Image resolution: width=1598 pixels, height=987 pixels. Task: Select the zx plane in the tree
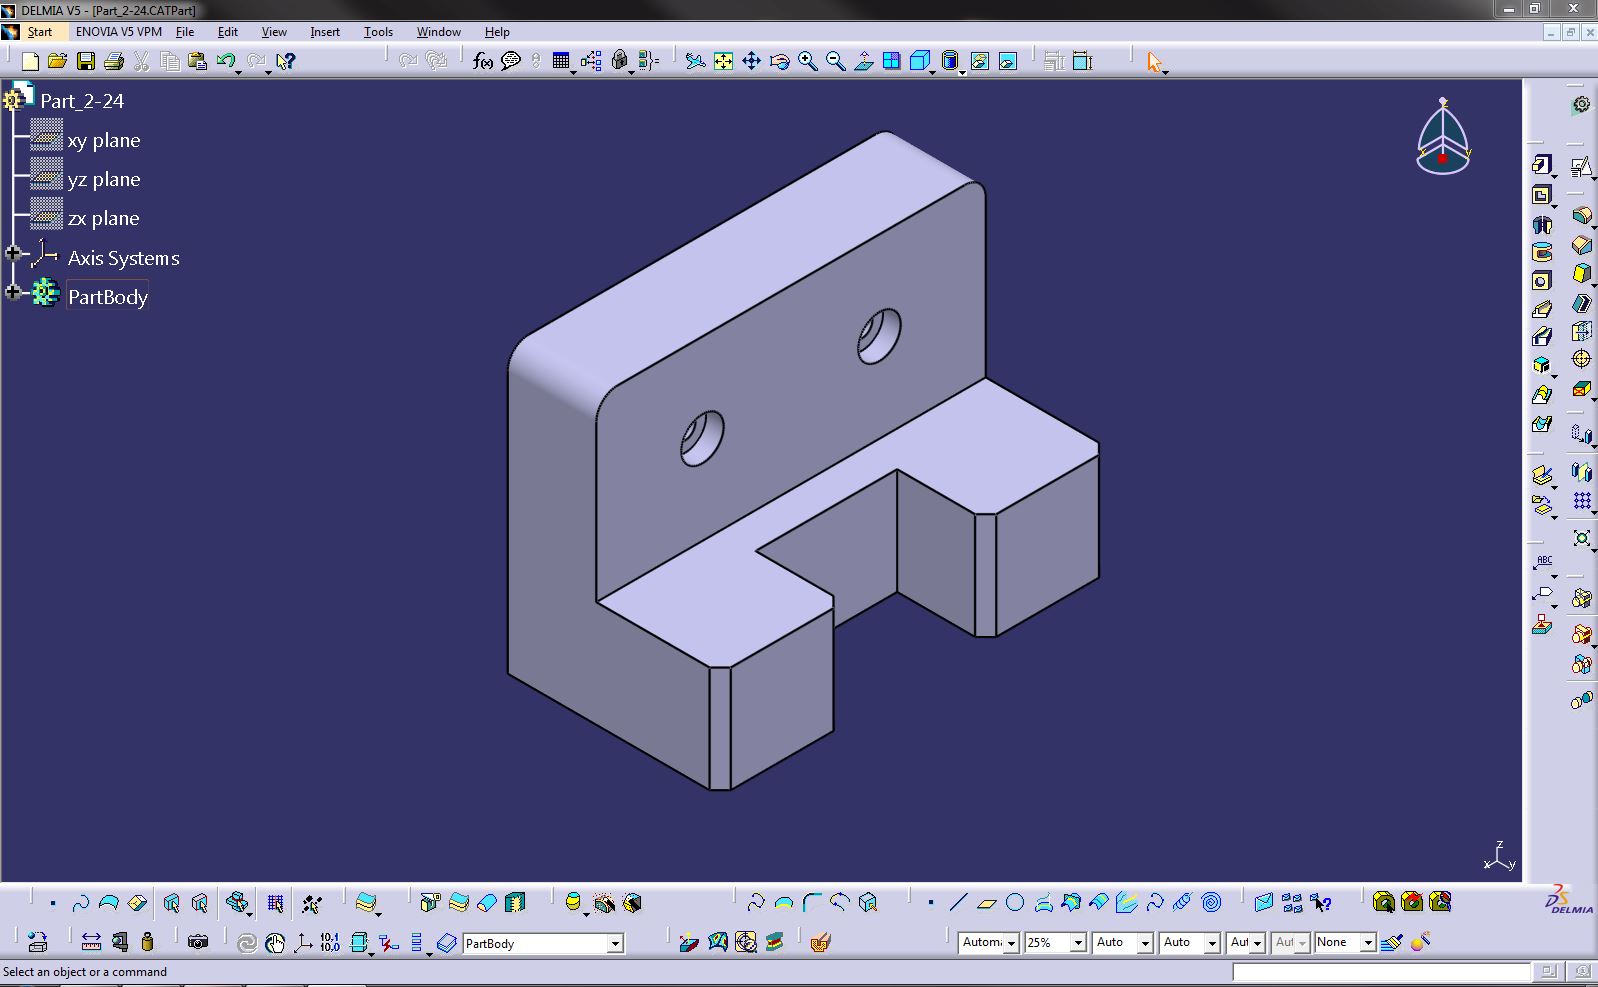tap(104, 219)
